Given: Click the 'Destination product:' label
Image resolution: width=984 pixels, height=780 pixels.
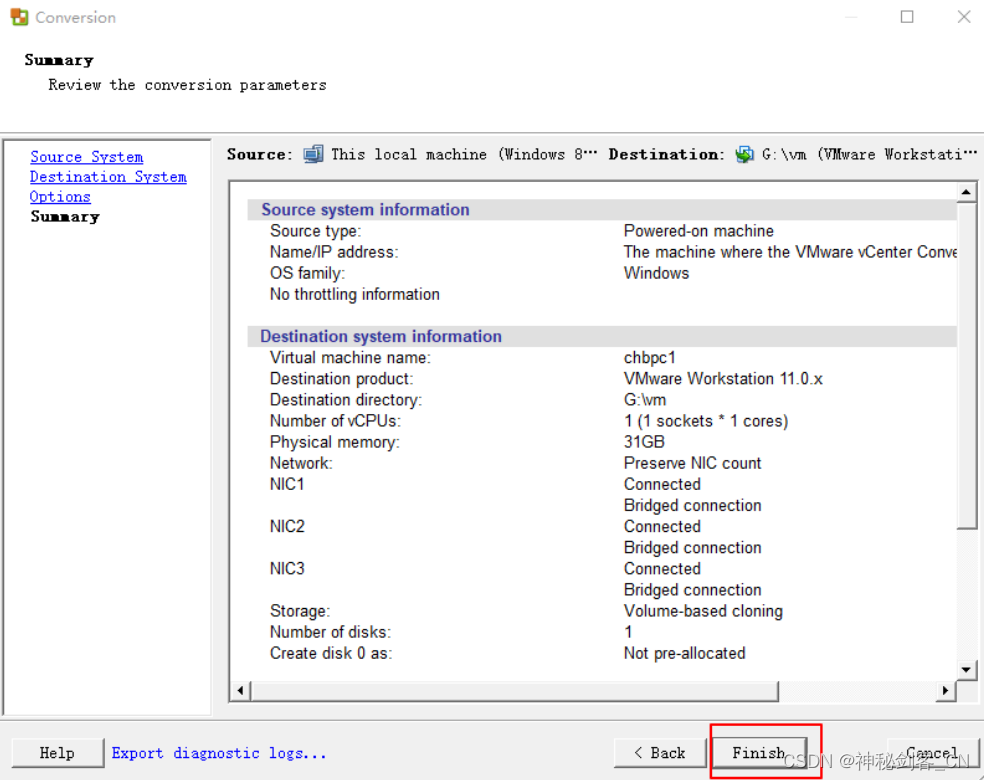Looking at the screenshot, I should tap(341, 379).
